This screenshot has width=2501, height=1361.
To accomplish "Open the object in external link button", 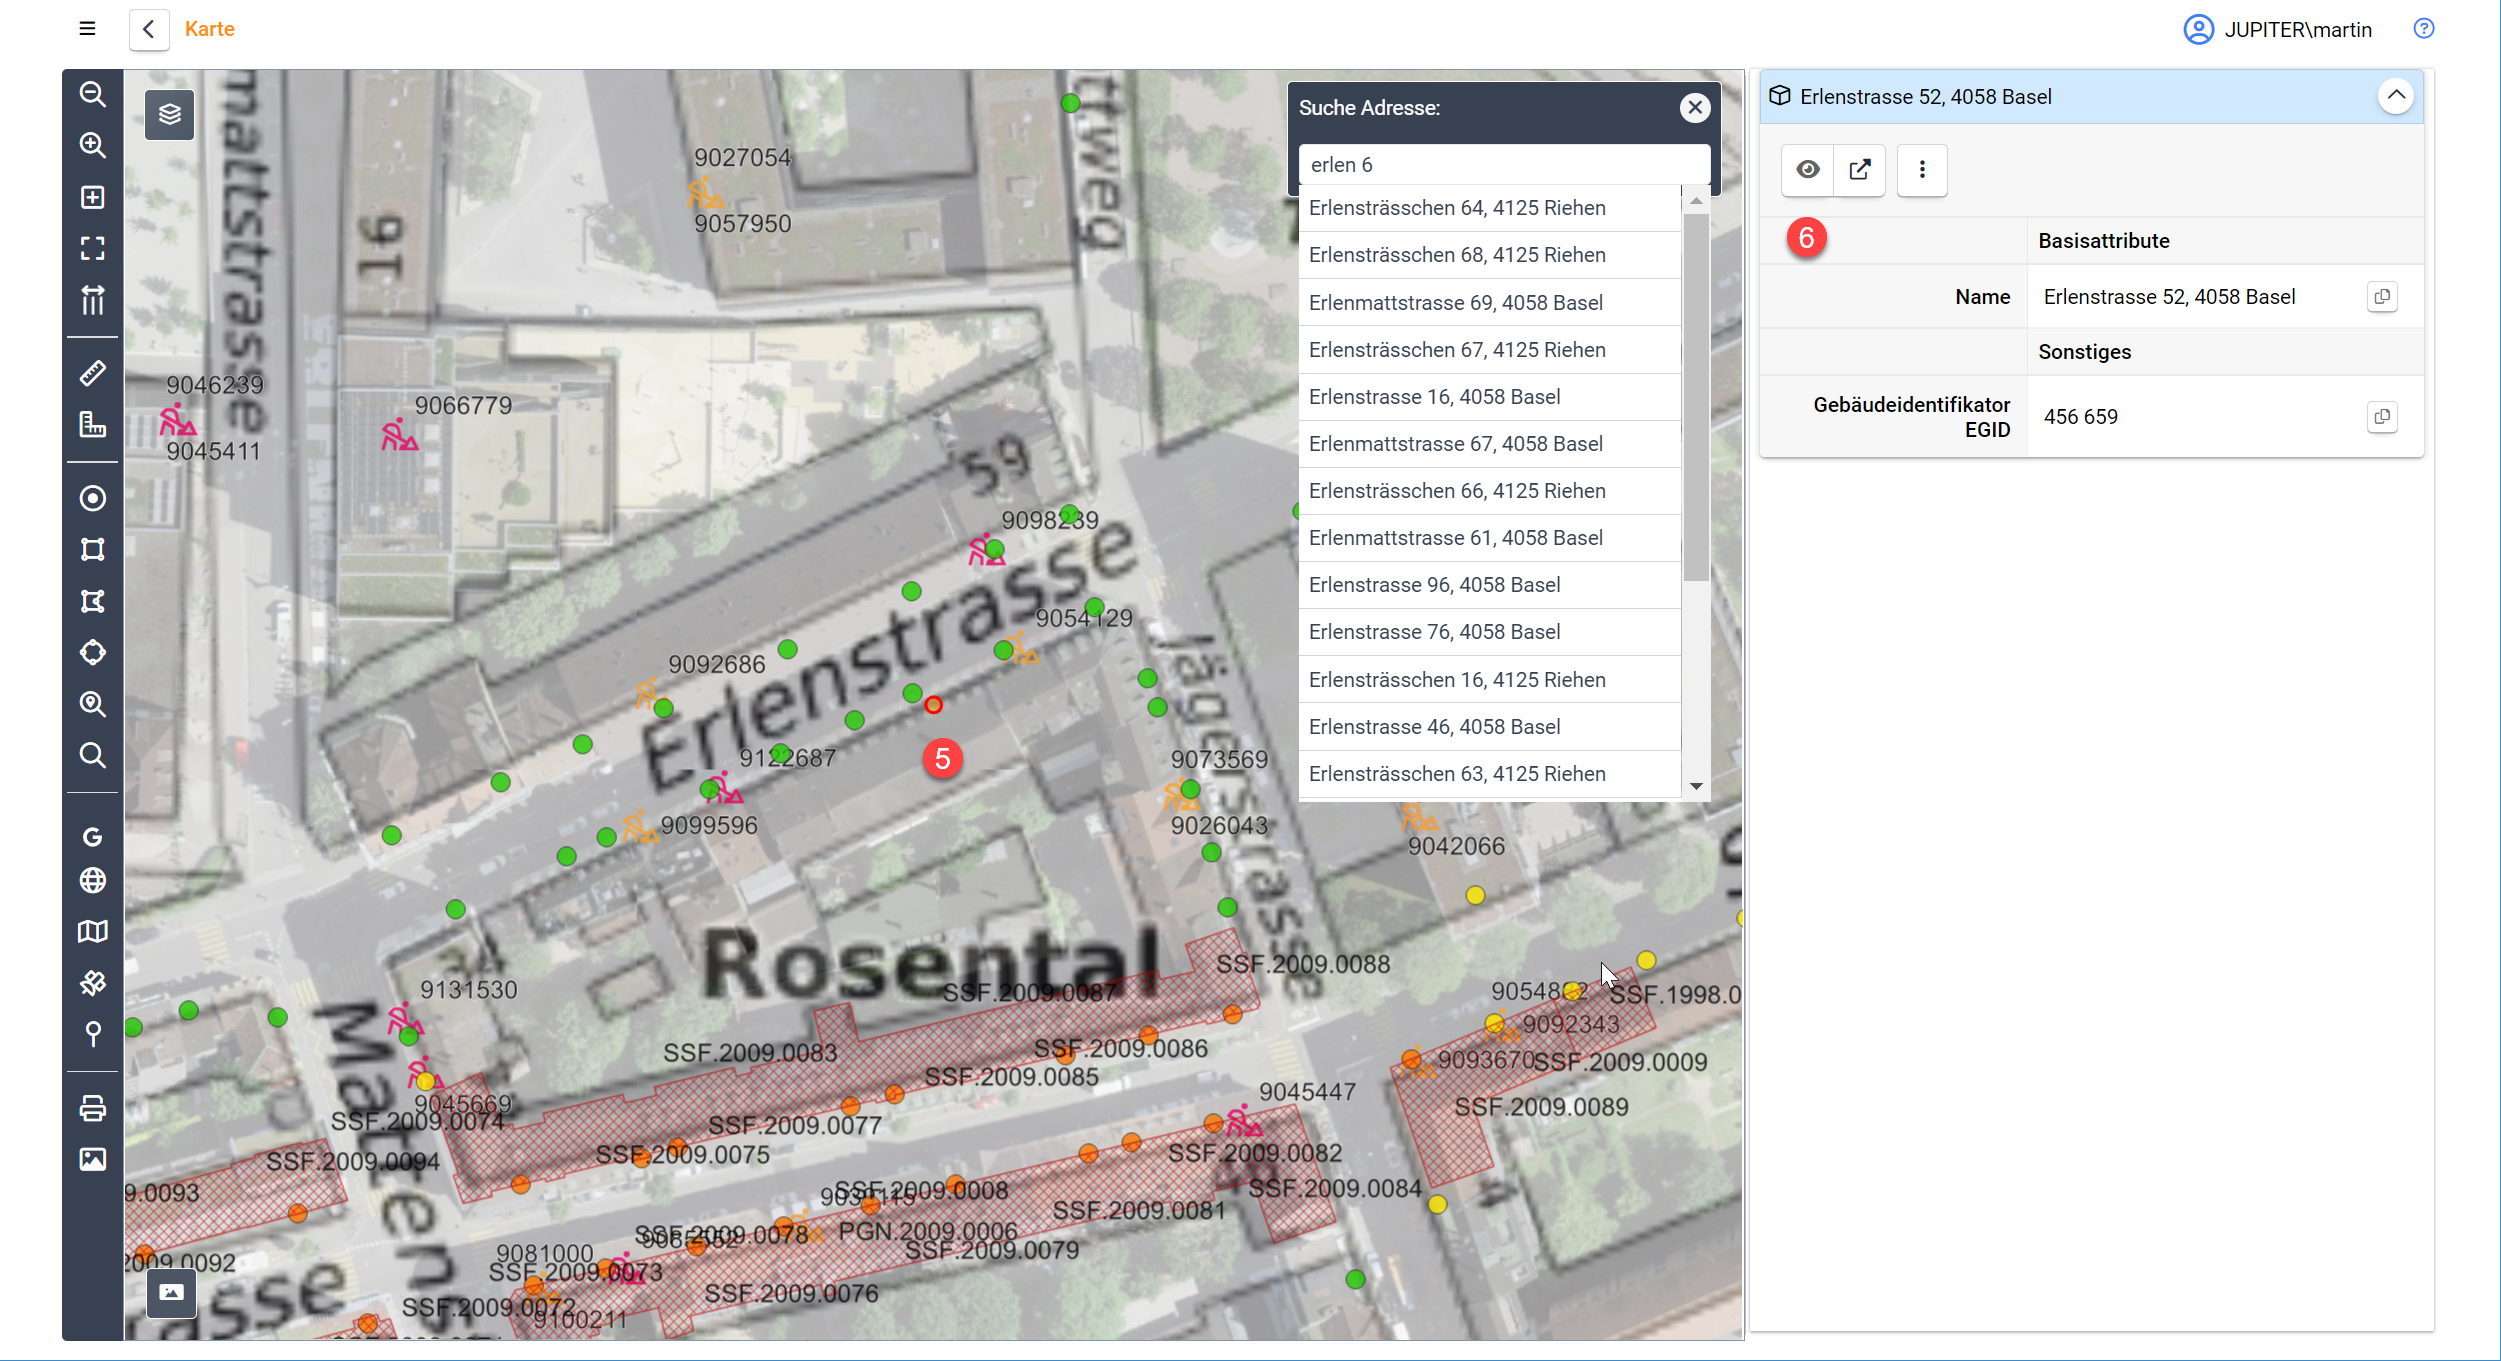I will tap(1860, 169).
